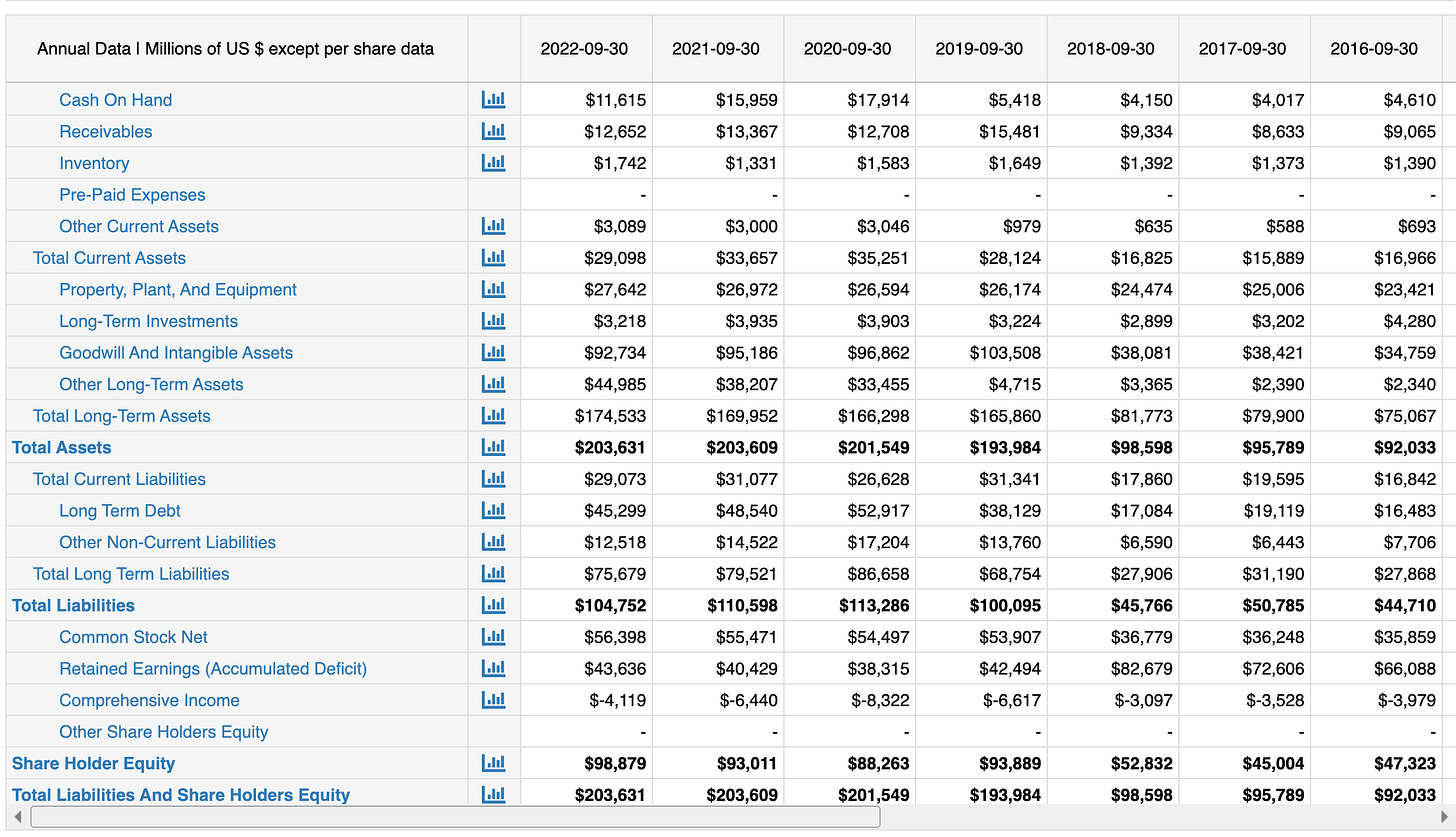Open chart icon for Total Liabilities row
The image size is (1456, 837).
coord(493,605)
